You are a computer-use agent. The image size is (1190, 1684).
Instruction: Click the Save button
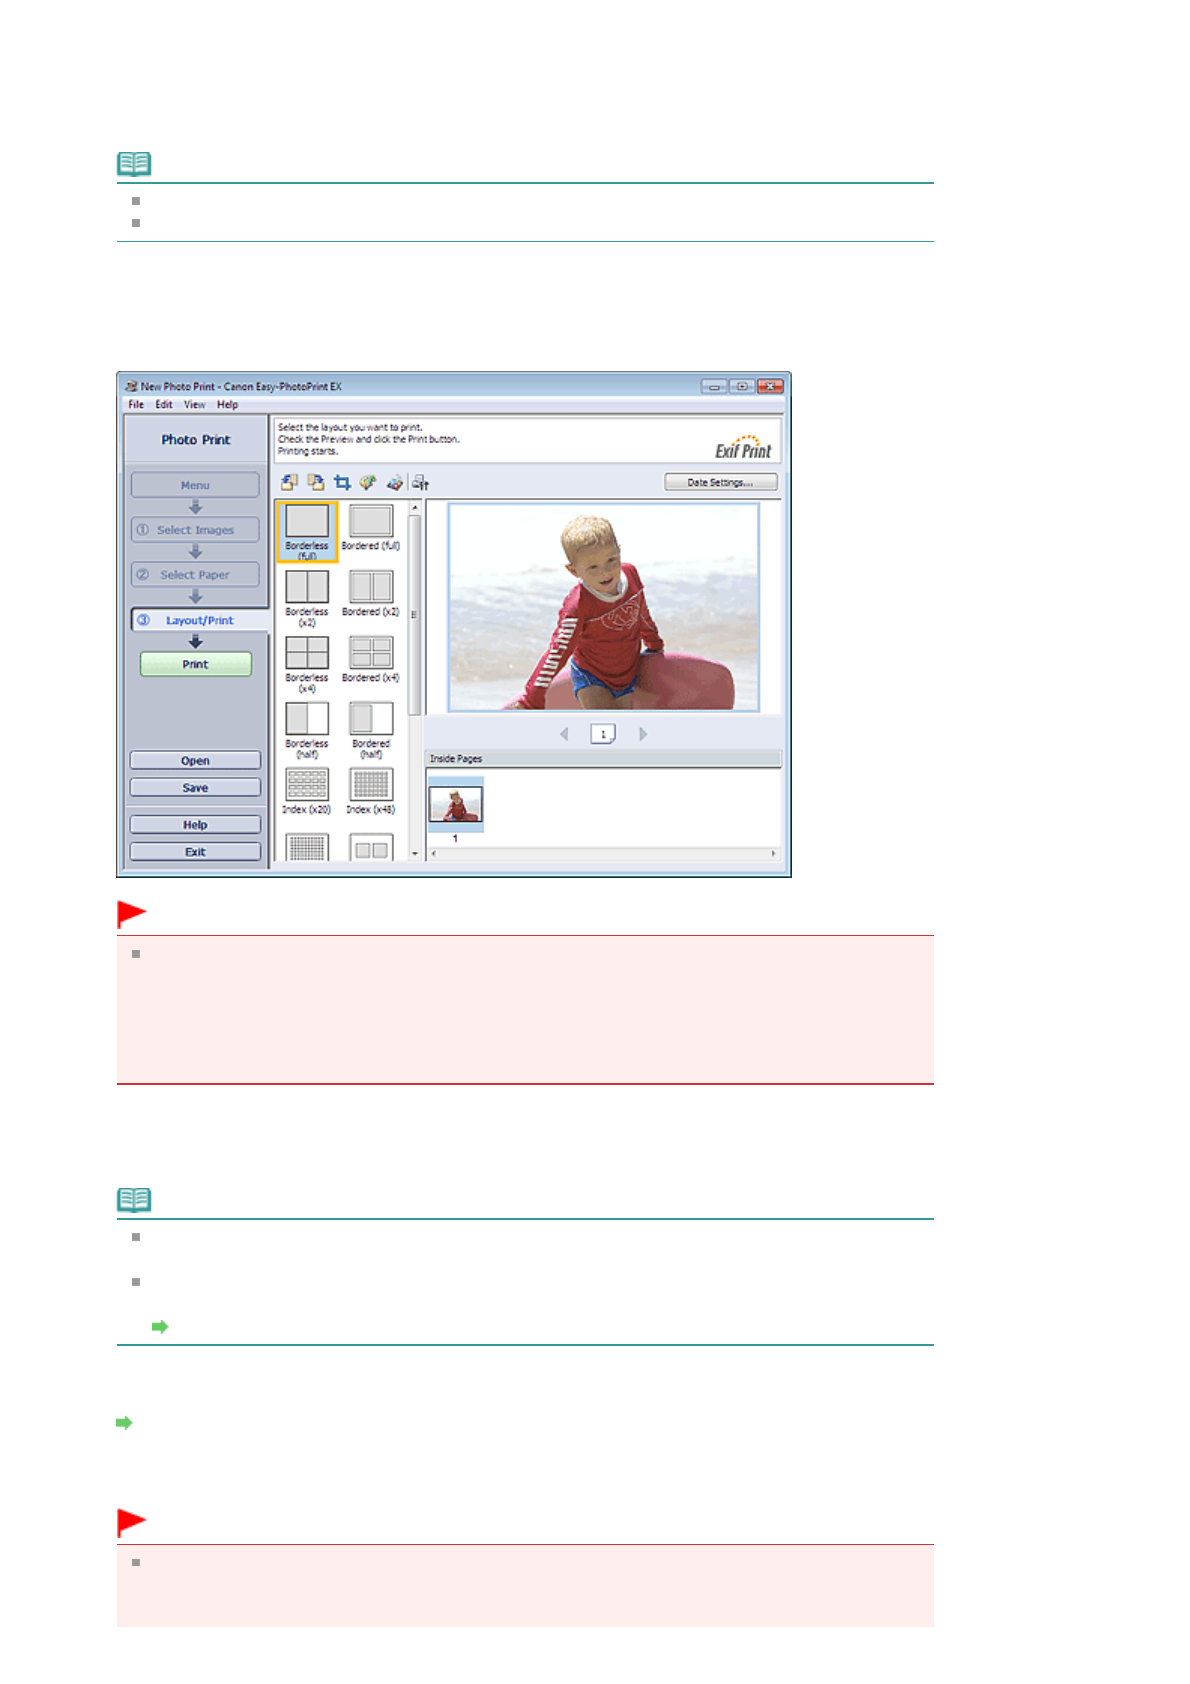coord(195,788)
